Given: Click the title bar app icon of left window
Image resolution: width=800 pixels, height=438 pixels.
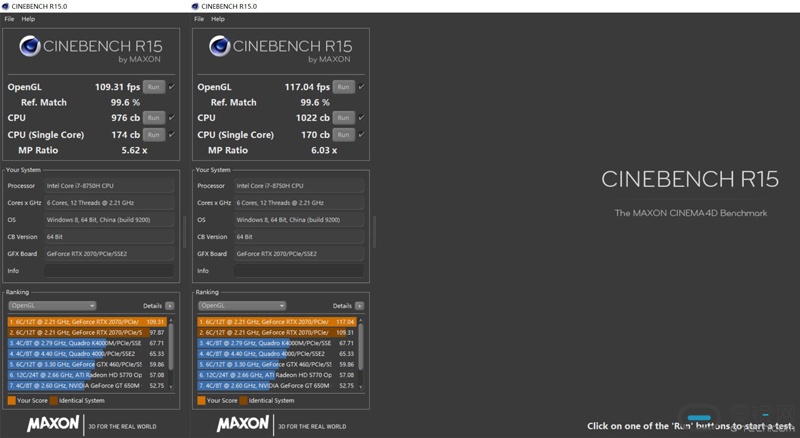Looking at the screenshot, I should pyautogui.click(x=6, y=6).
